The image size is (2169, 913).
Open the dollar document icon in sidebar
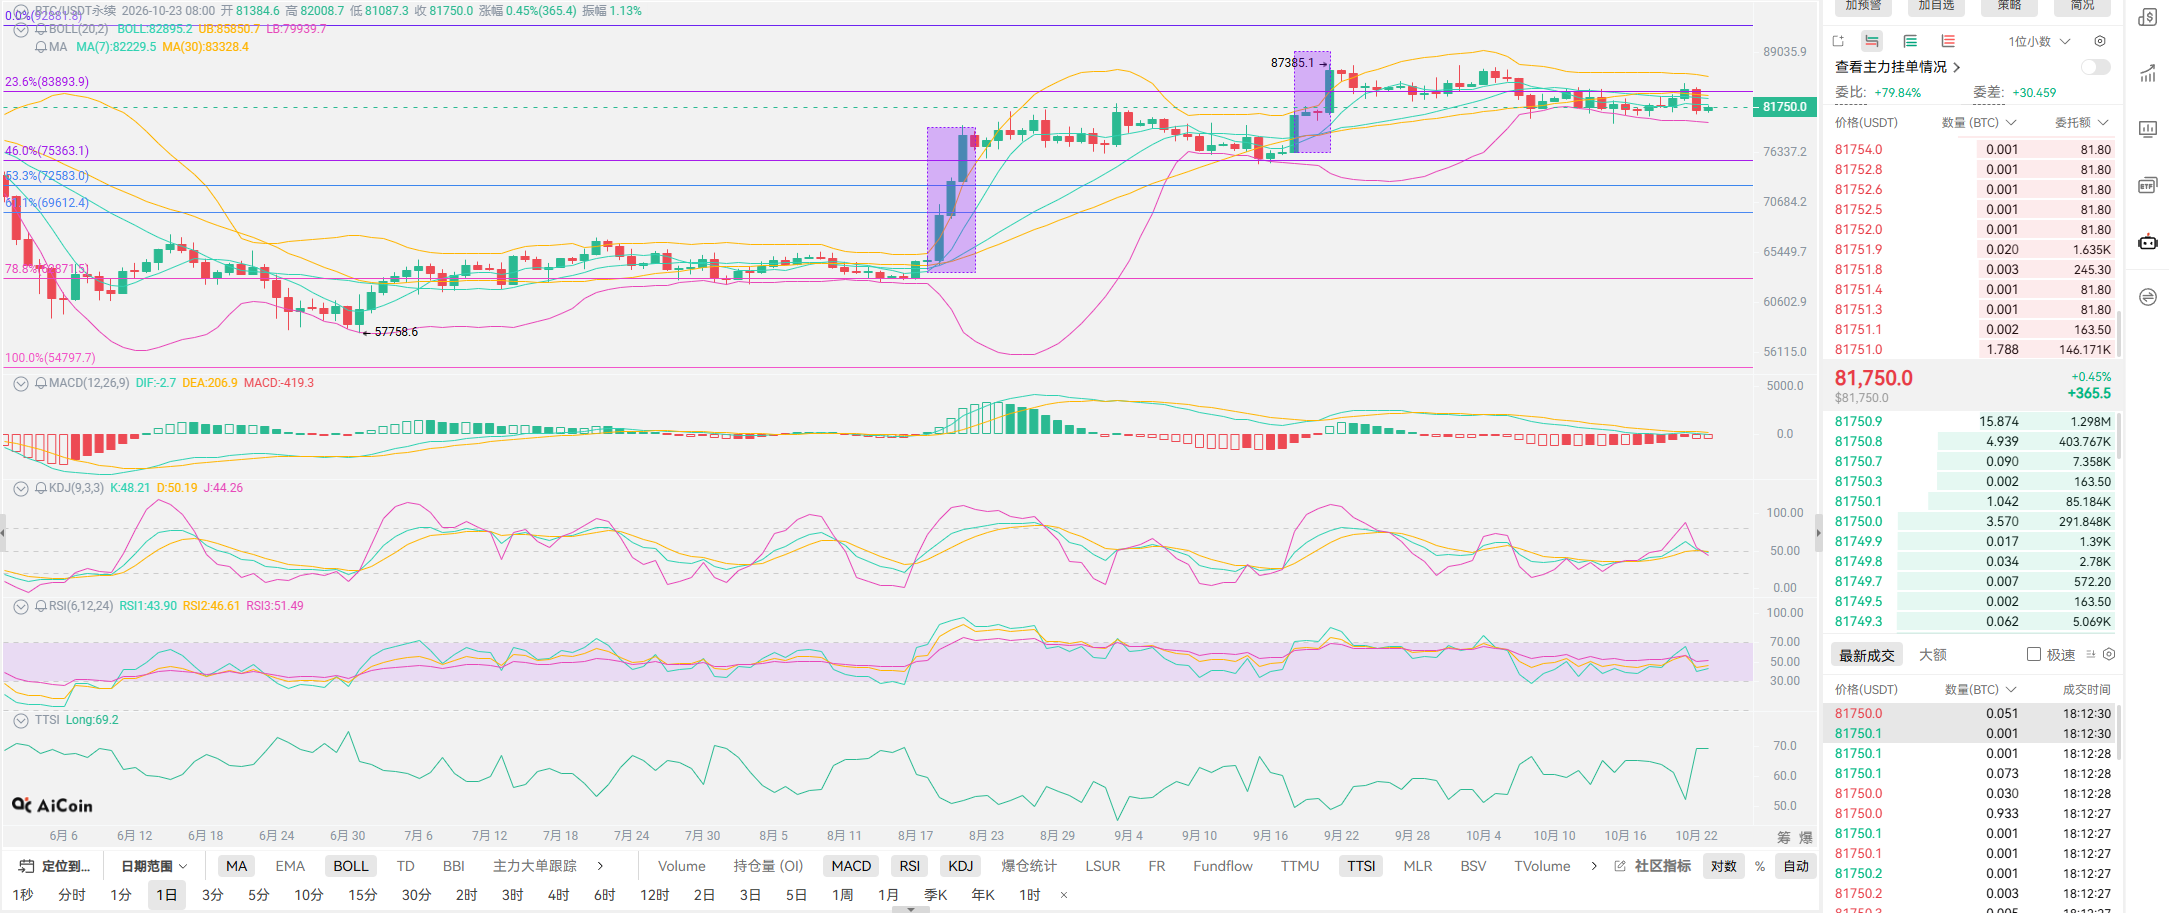pyautogui.click(x=2147, y=17)
